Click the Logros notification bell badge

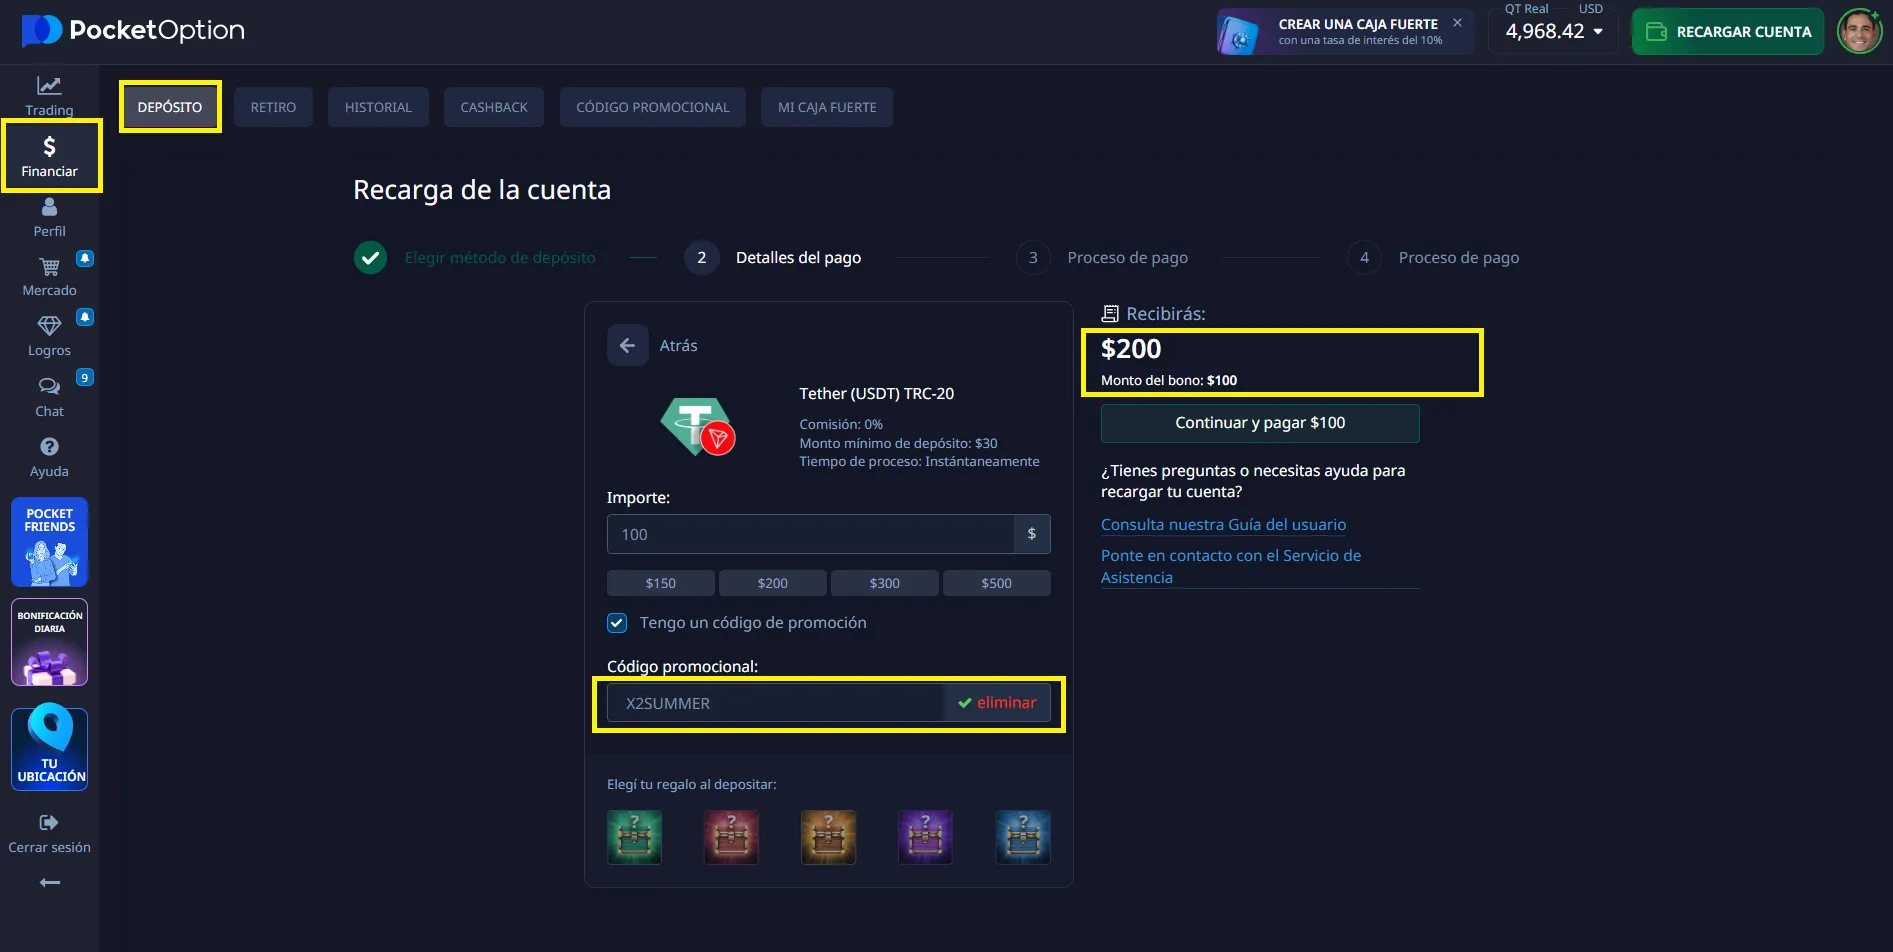tap(85, 317)
